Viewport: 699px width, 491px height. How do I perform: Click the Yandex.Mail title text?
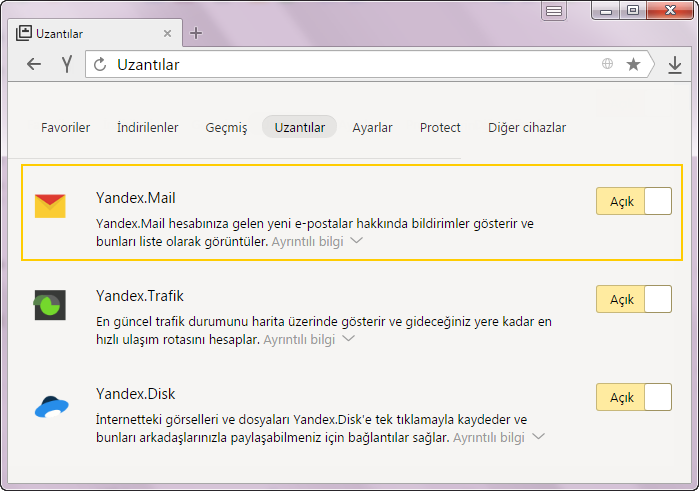136,198
